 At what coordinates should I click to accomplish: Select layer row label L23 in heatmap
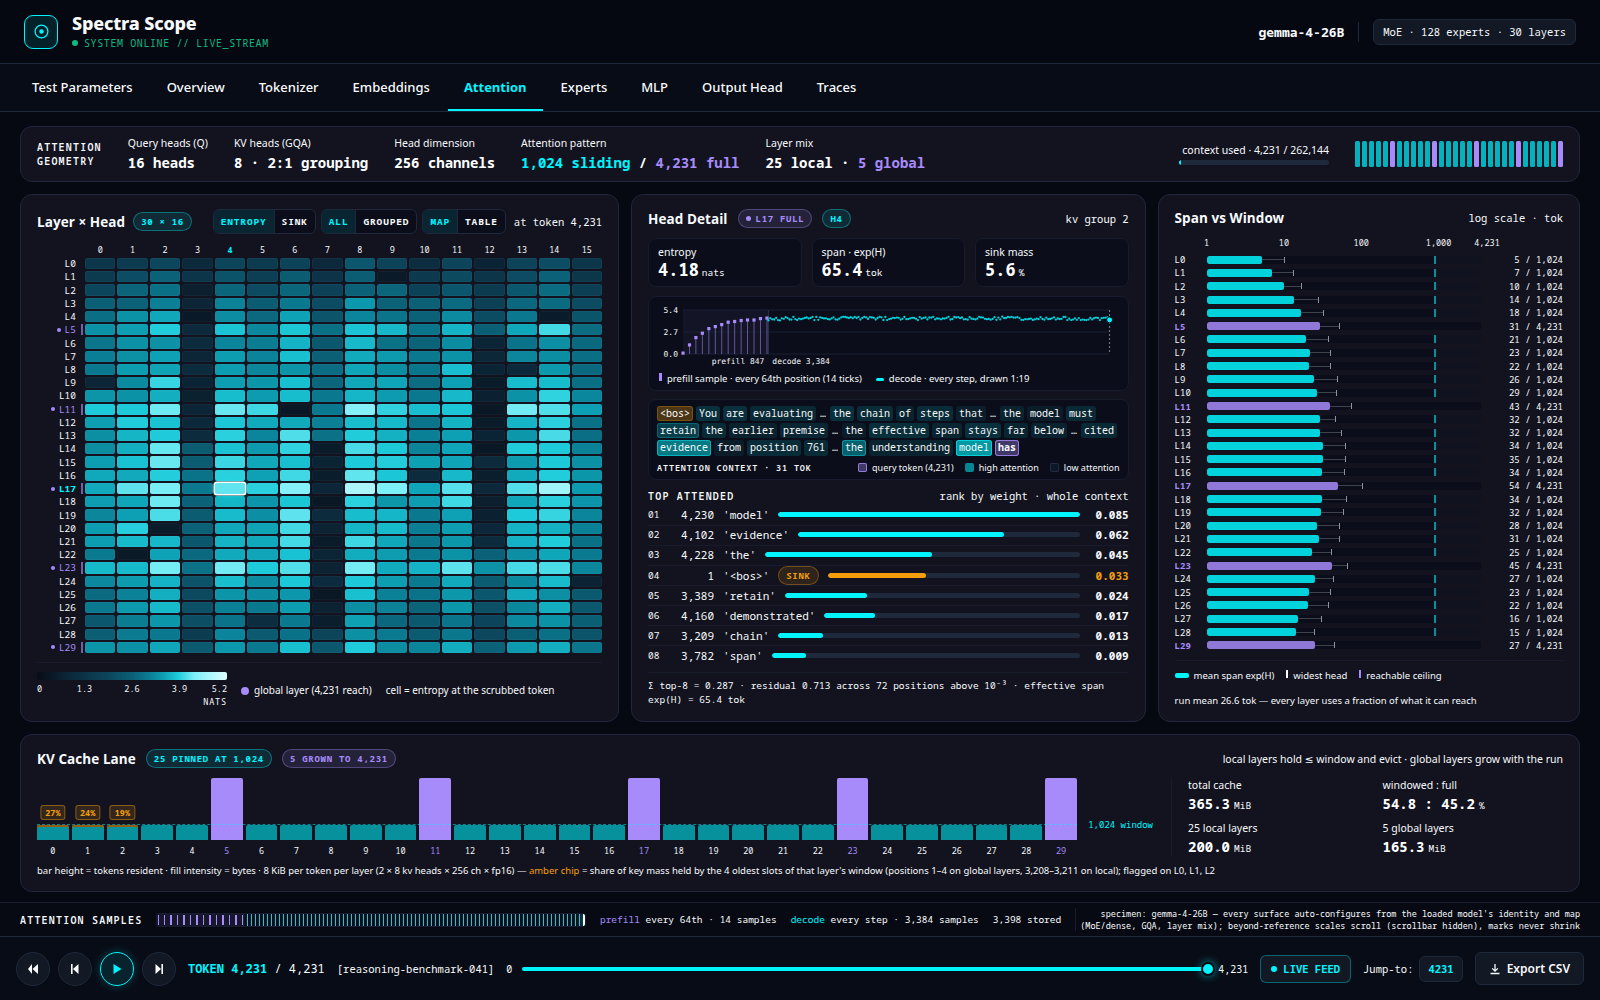pyautogui.click(x=66, y=568)
